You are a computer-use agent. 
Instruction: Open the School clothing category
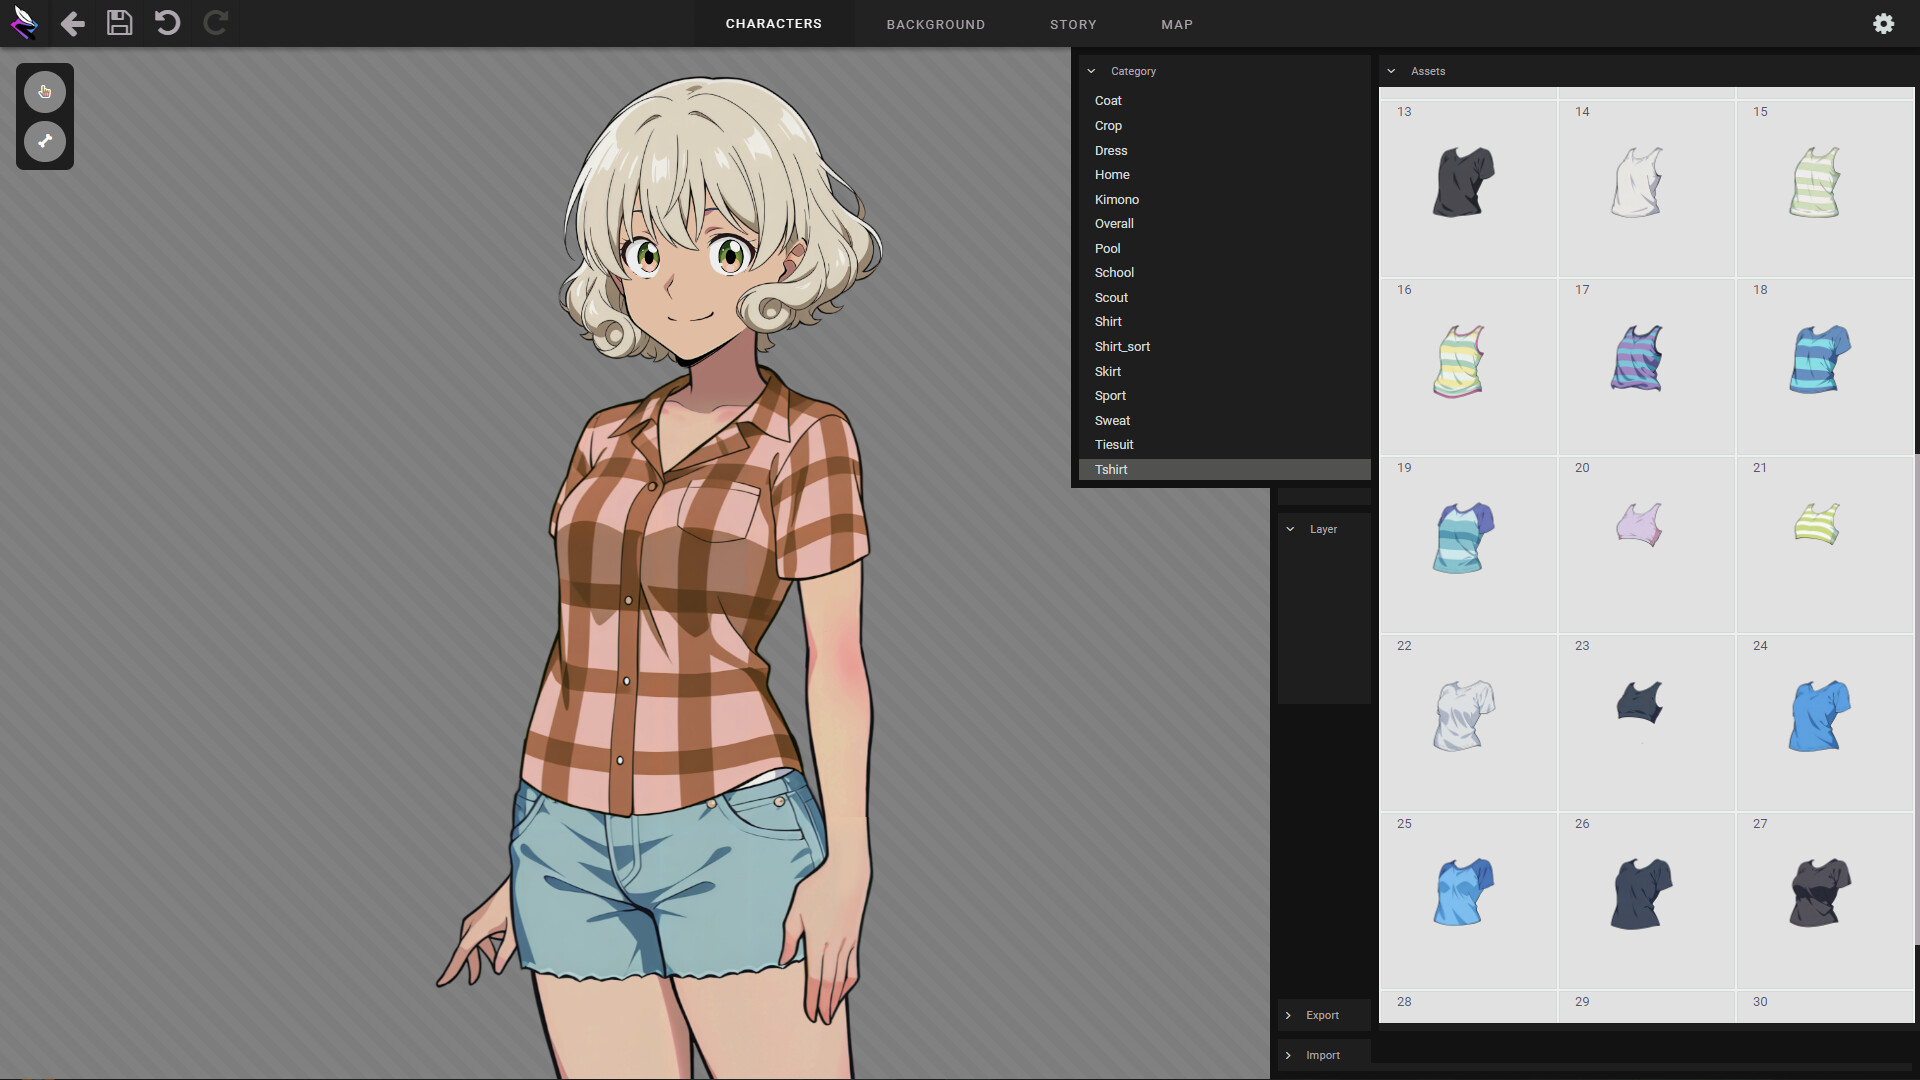coord(1113,272)
